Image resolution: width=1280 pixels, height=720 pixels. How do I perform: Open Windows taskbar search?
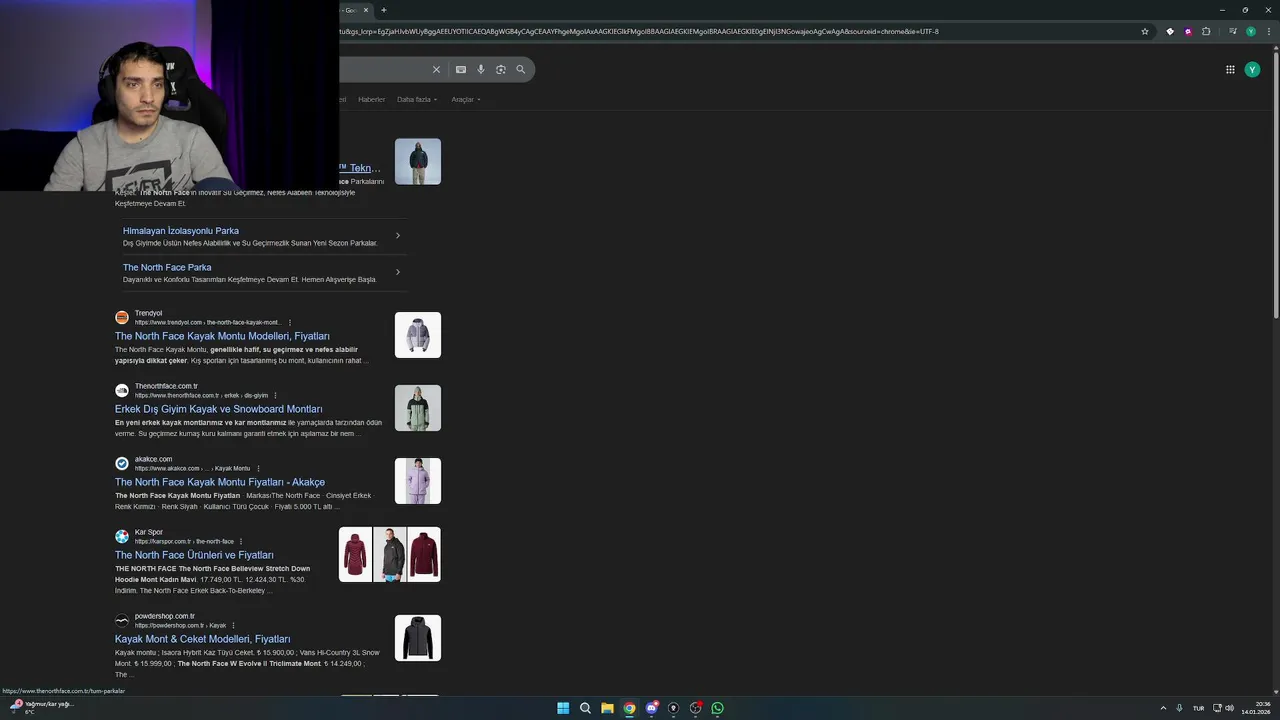[585, 708]
